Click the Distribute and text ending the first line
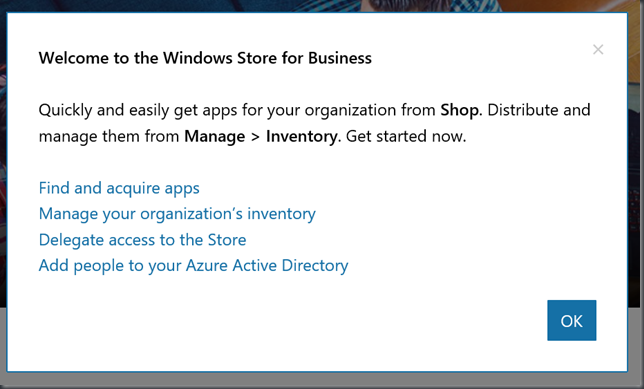Screen dimensions: 644x389 click(x=539, y=110)
